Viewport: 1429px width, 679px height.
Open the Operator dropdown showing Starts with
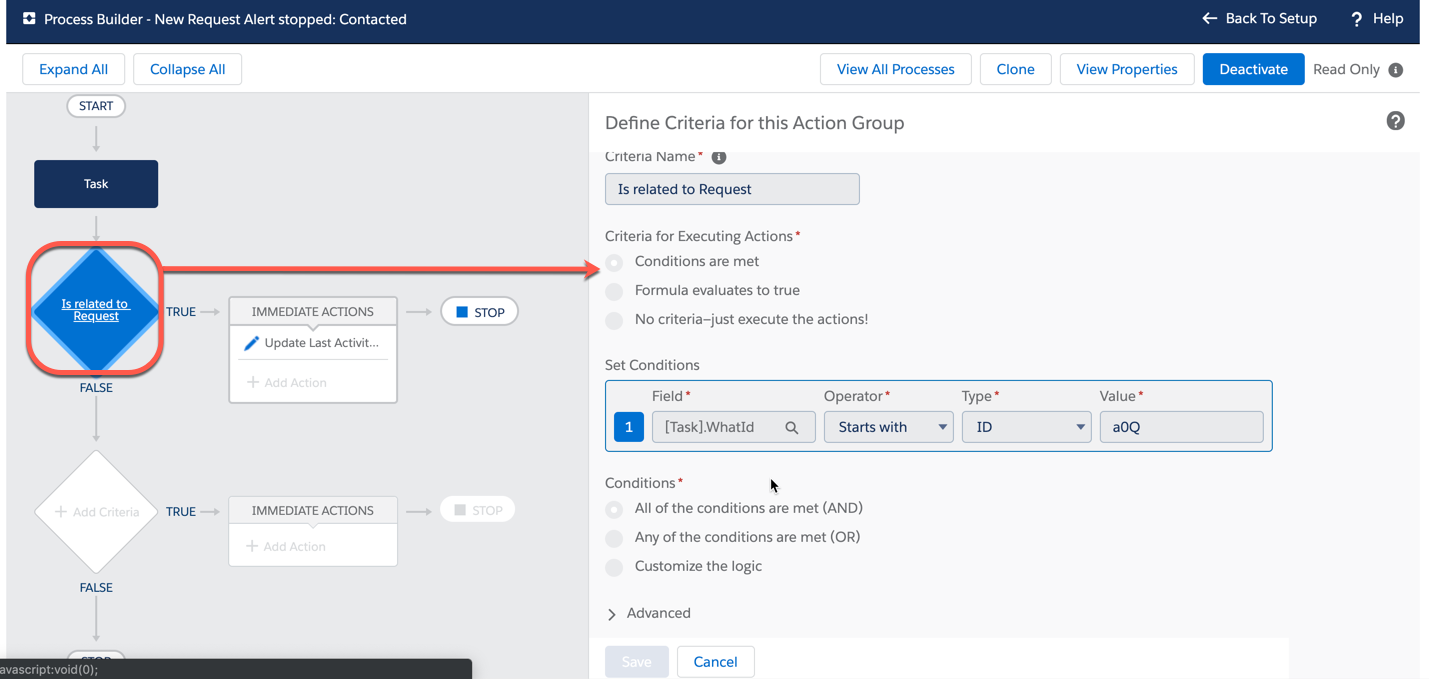pyautogui.click(x=886, y=427)
